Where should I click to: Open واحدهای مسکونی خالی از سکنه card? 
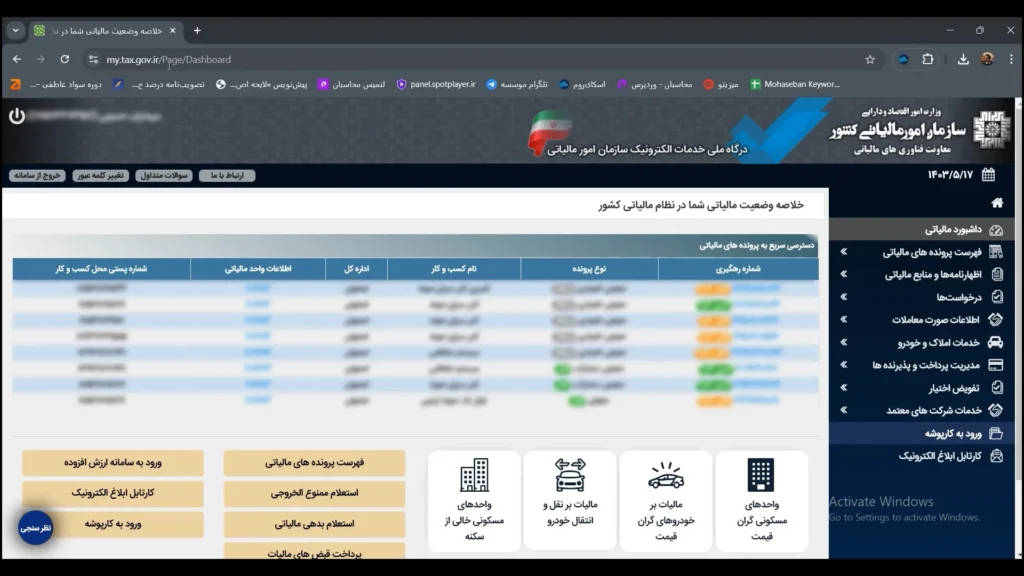point(475,501)
